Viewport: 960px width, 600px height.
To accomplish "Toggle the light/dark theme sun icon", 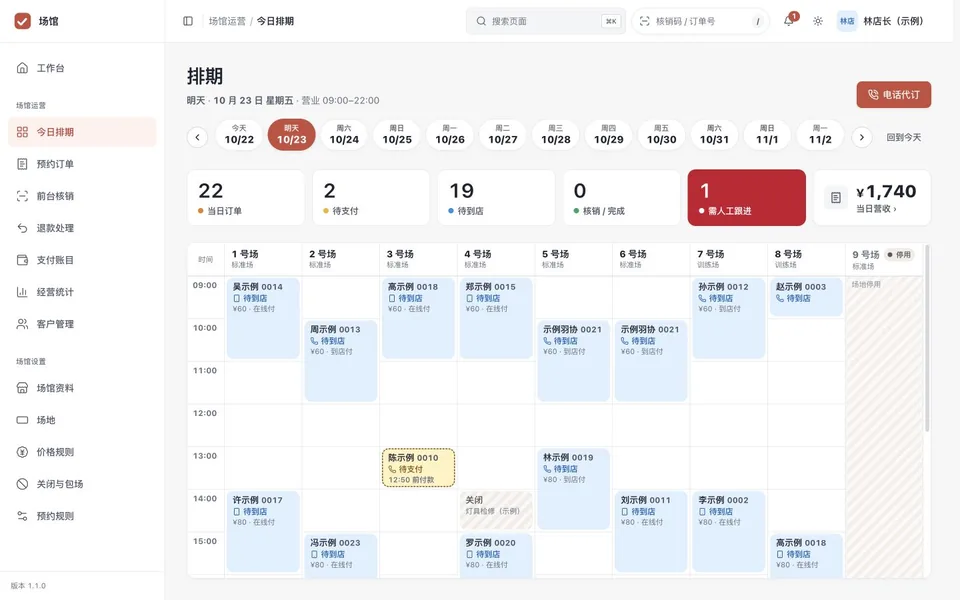I will [818, 21].
